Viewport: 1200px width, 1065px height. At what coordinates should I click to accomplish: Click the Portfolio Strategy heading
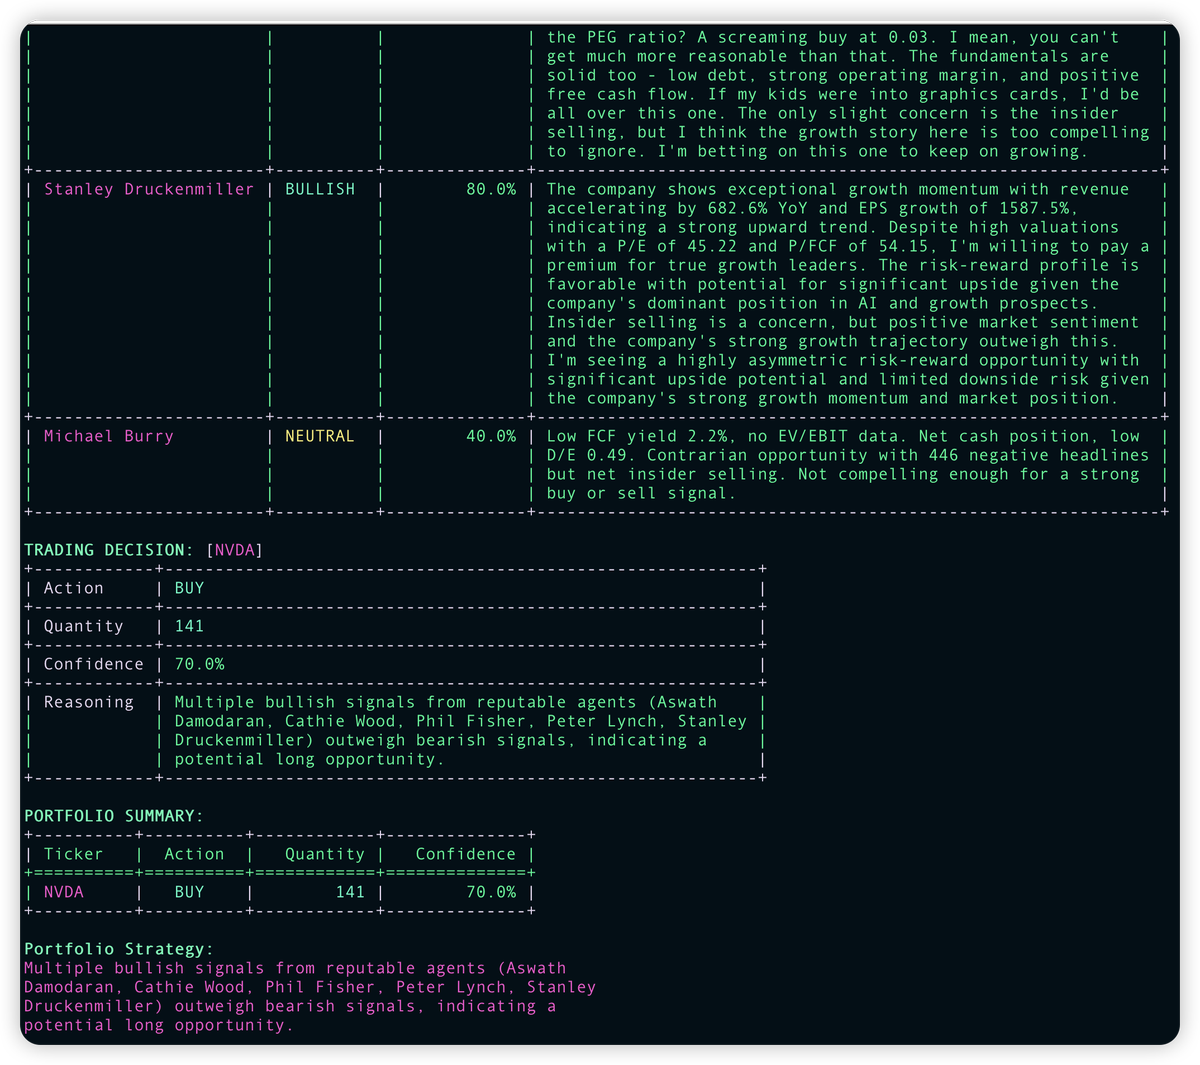point(119,949)
